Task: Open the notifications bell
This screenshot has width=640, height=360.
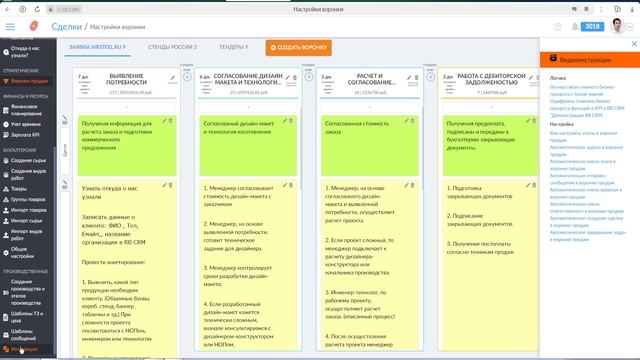Action: 575,27
